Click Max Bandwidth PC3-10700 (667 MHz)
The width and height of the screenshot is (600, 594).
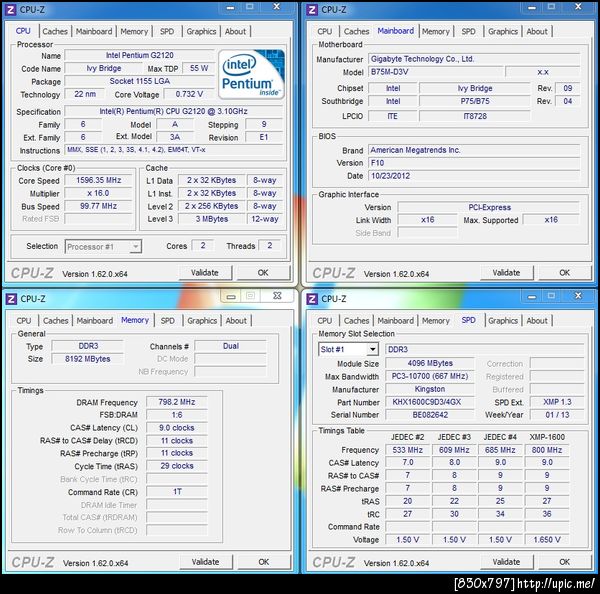[x=430, y=376]
